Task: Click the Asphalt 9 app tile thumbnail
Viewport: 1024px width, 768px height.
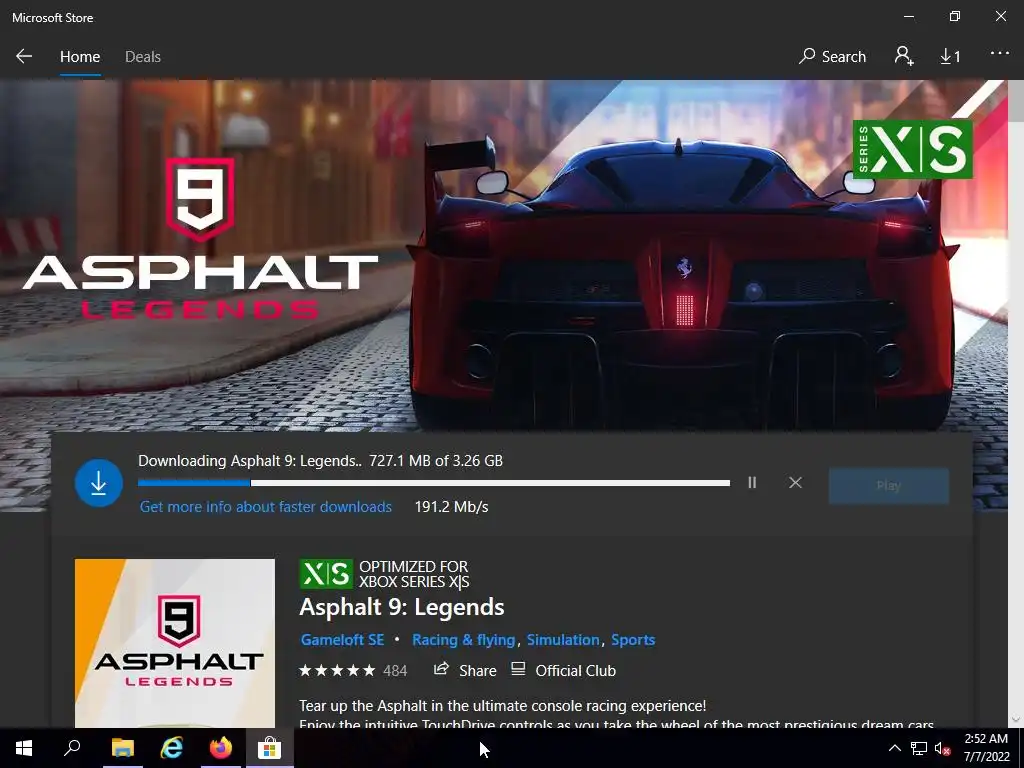Action: [x=174, y=643]
